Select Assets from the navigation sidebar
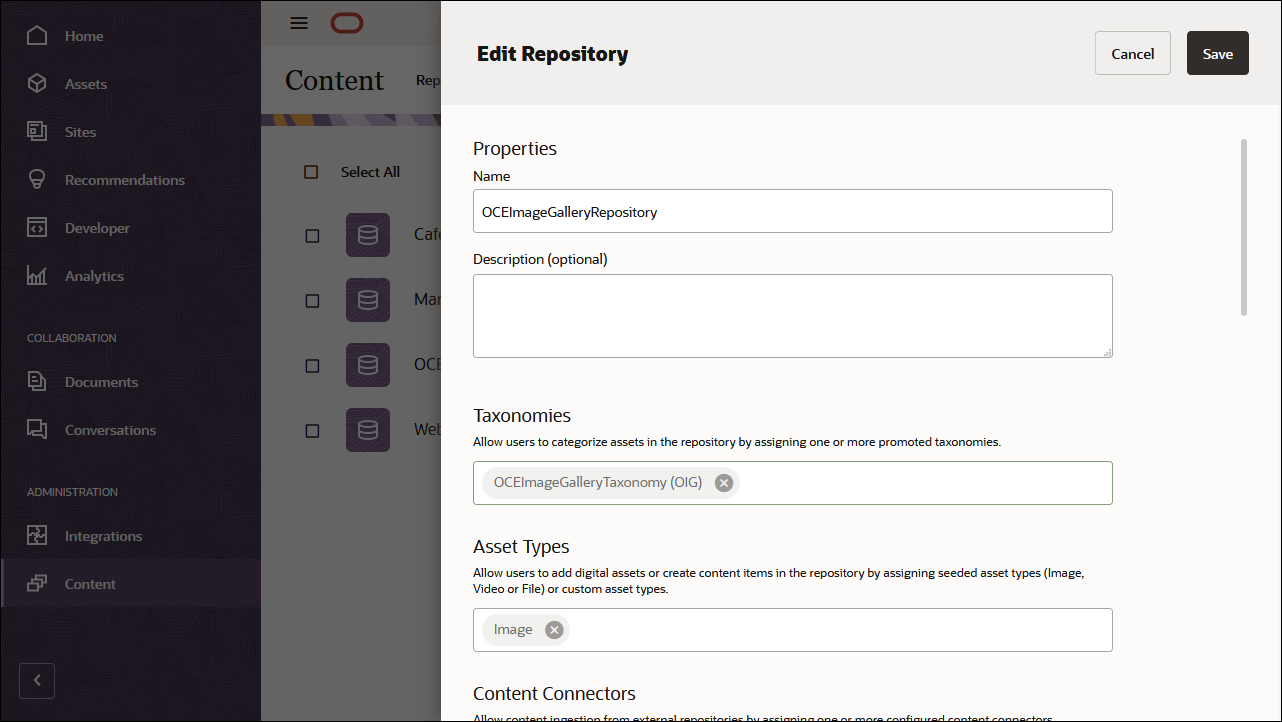This screenshot has height=722, width=1282. [85, 83]
